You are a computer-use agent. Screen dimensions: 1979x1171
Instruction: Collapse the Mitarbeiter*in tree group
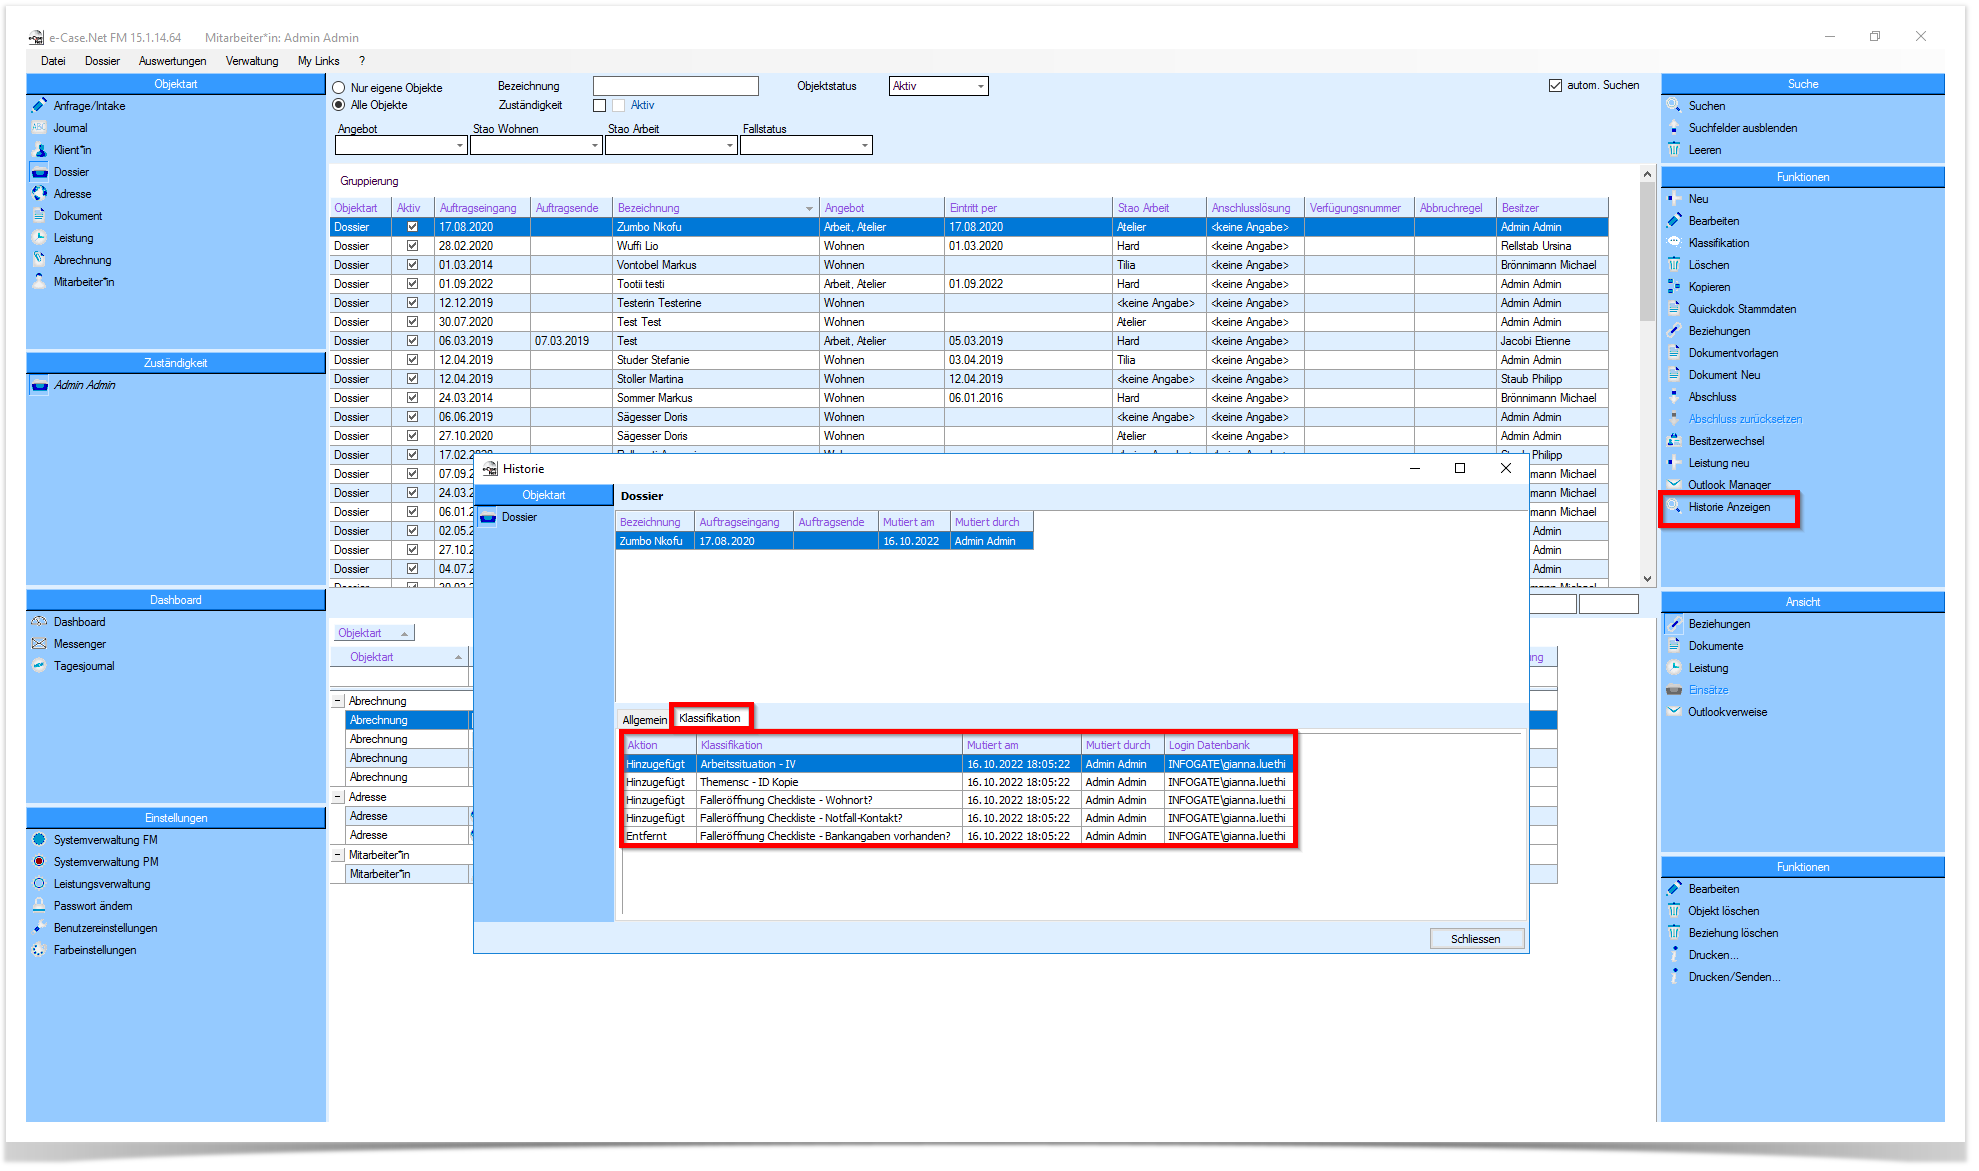(x=338, y=855)
